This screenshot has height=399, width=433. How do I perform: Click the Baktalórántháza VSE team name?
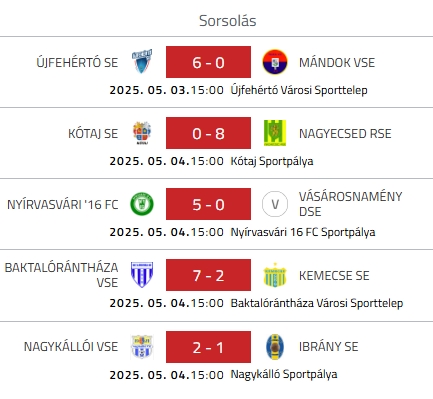[x=62, y=275]
